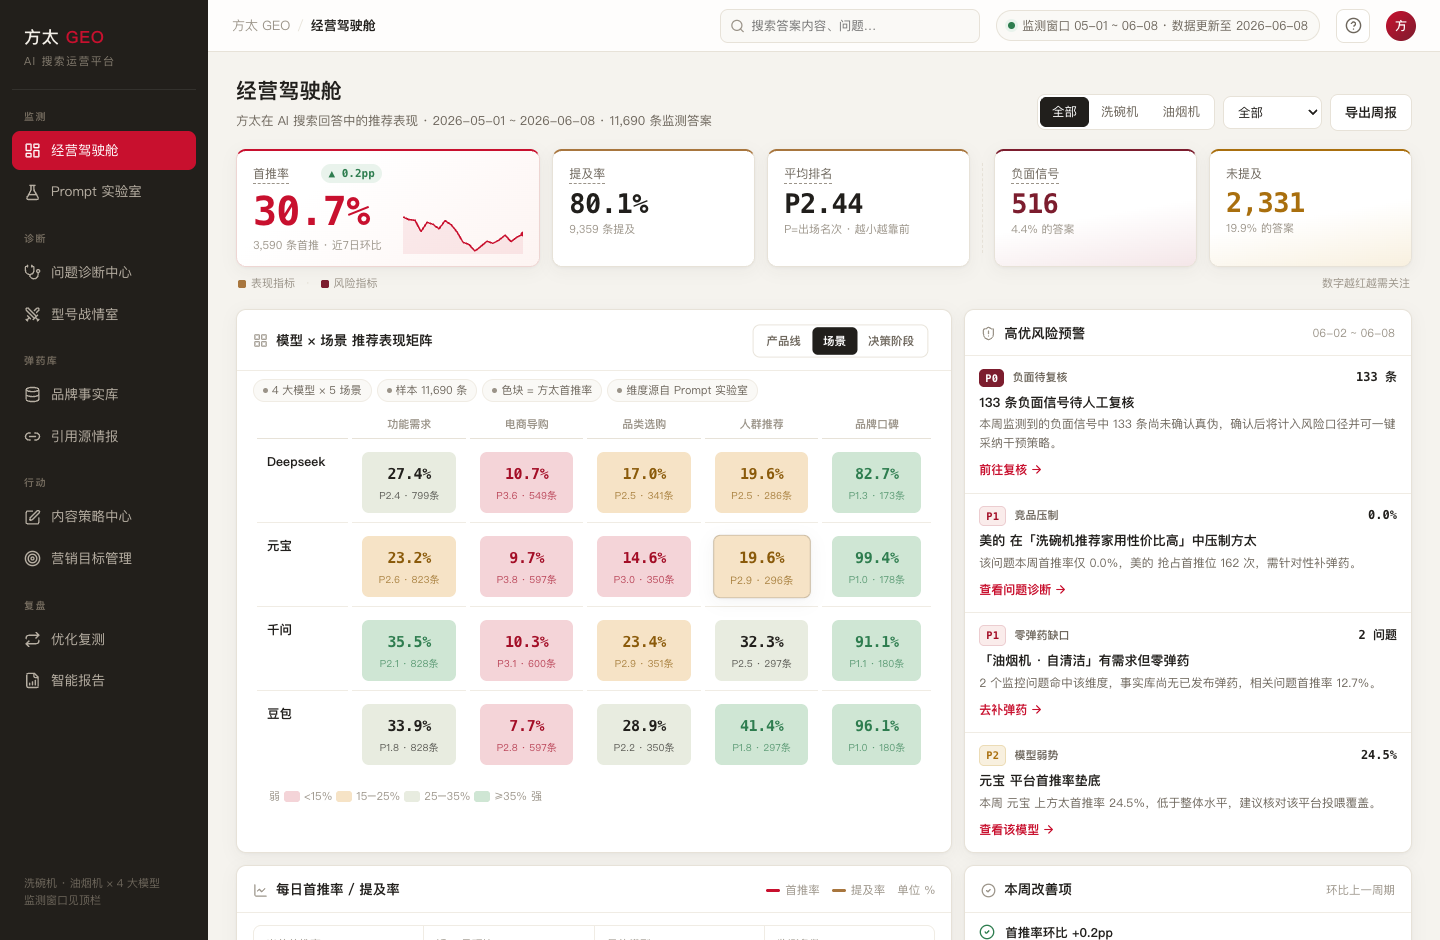
Task: Click 豆包 人群推荐 cell 41.4%
Action: click(x=762, y=735)
